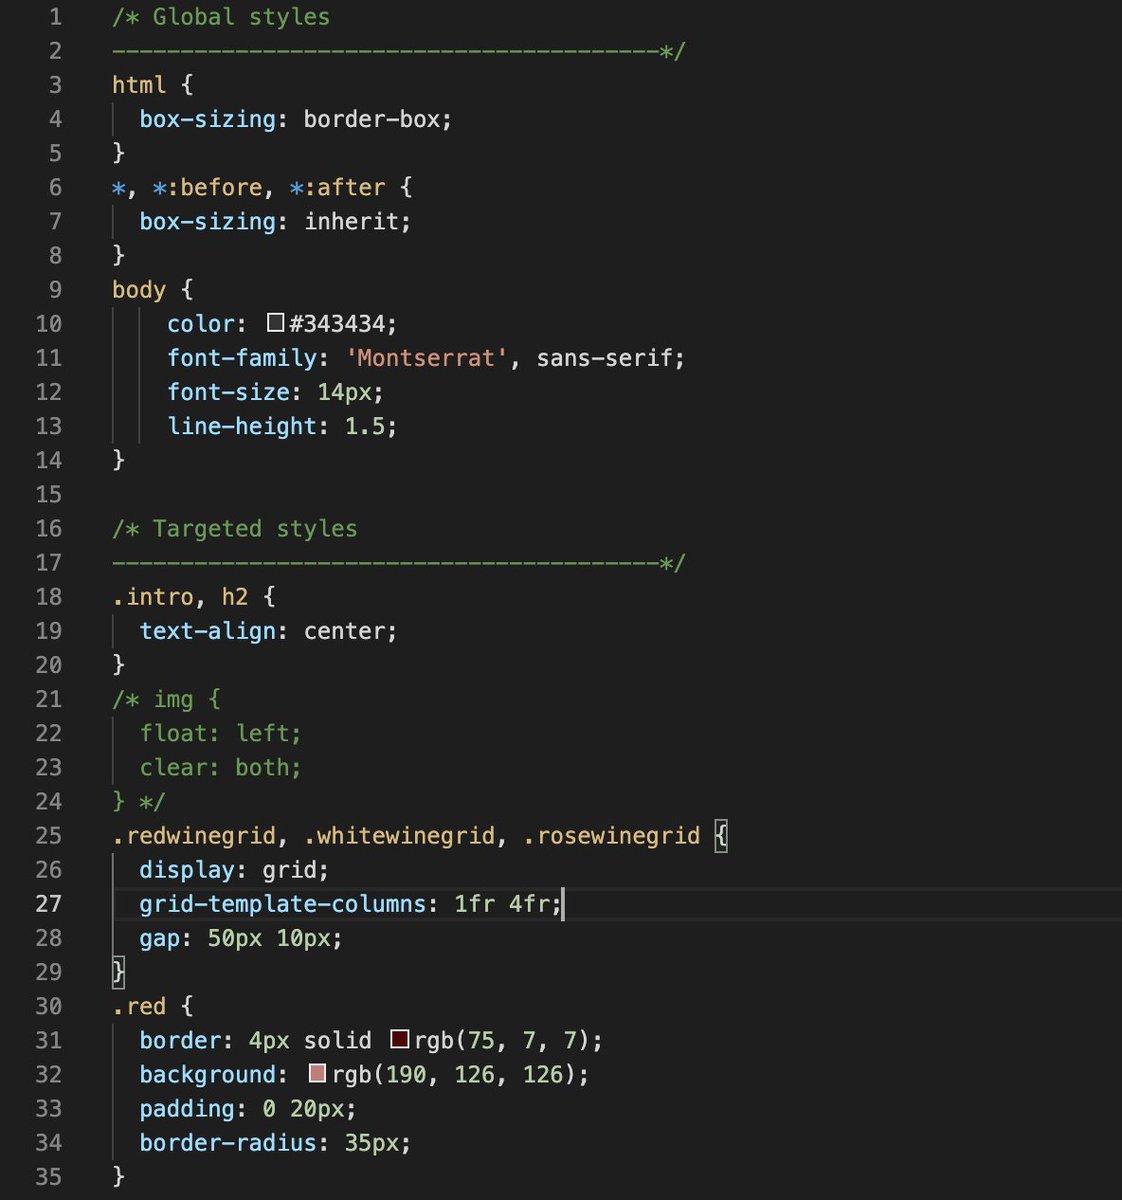
Task: Click 'rgb(190, 126, 126)' value
Action: coord(453,1074)
